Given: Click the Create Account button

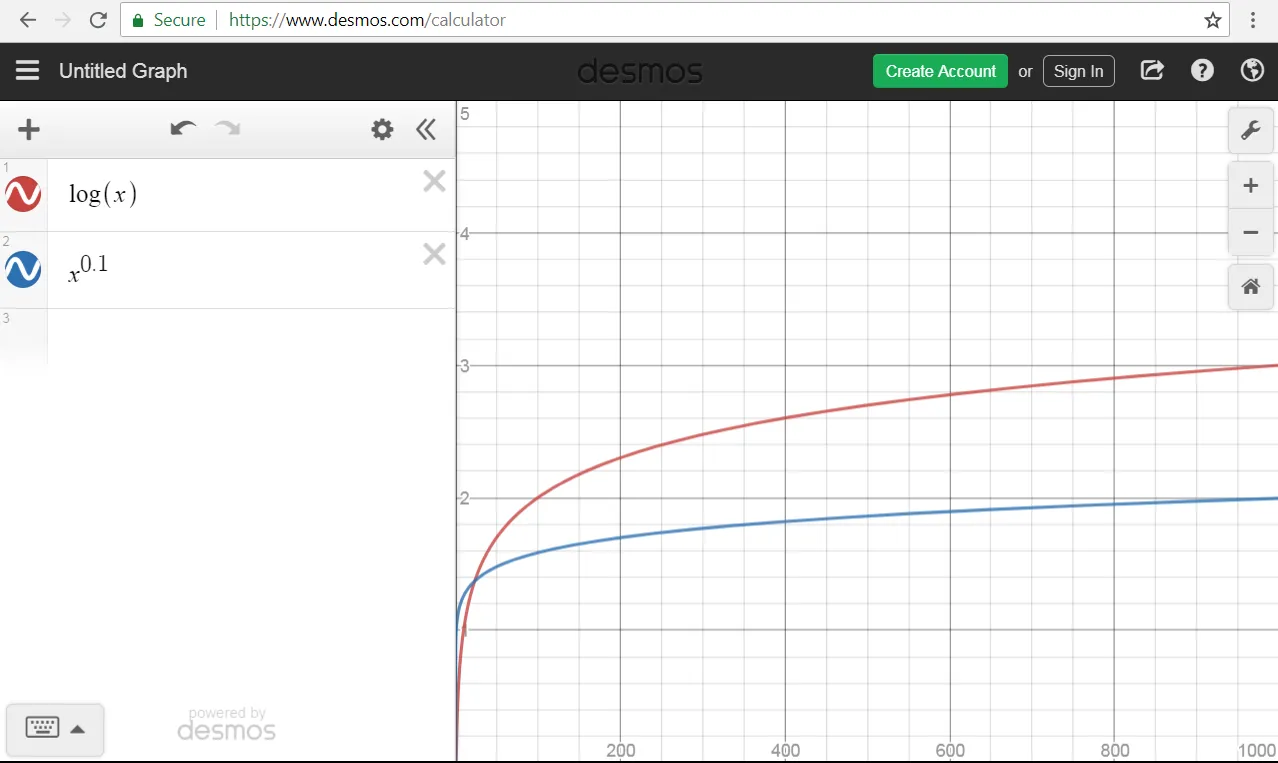Looking at the screenshot, I should pyautogui.click(x=940, y=71).
